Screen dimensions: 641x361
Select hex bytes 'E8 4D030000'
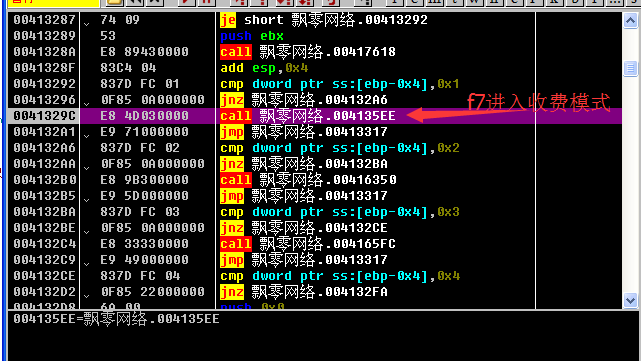click(144, 116)
